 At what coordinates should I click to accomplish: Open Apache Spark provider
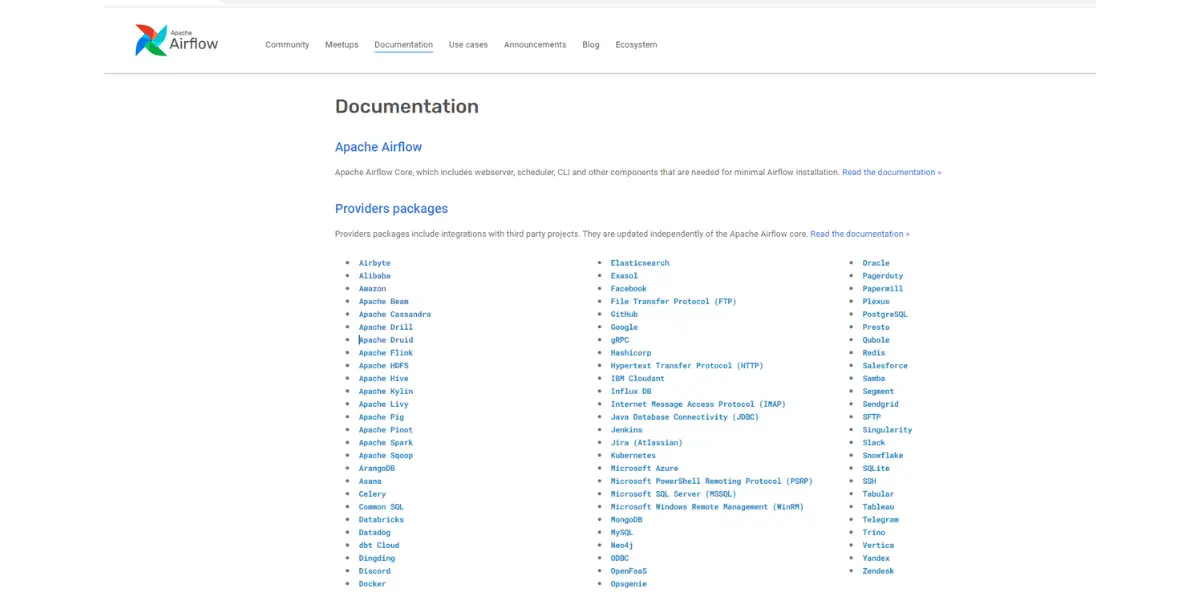(x=386, y=443)
